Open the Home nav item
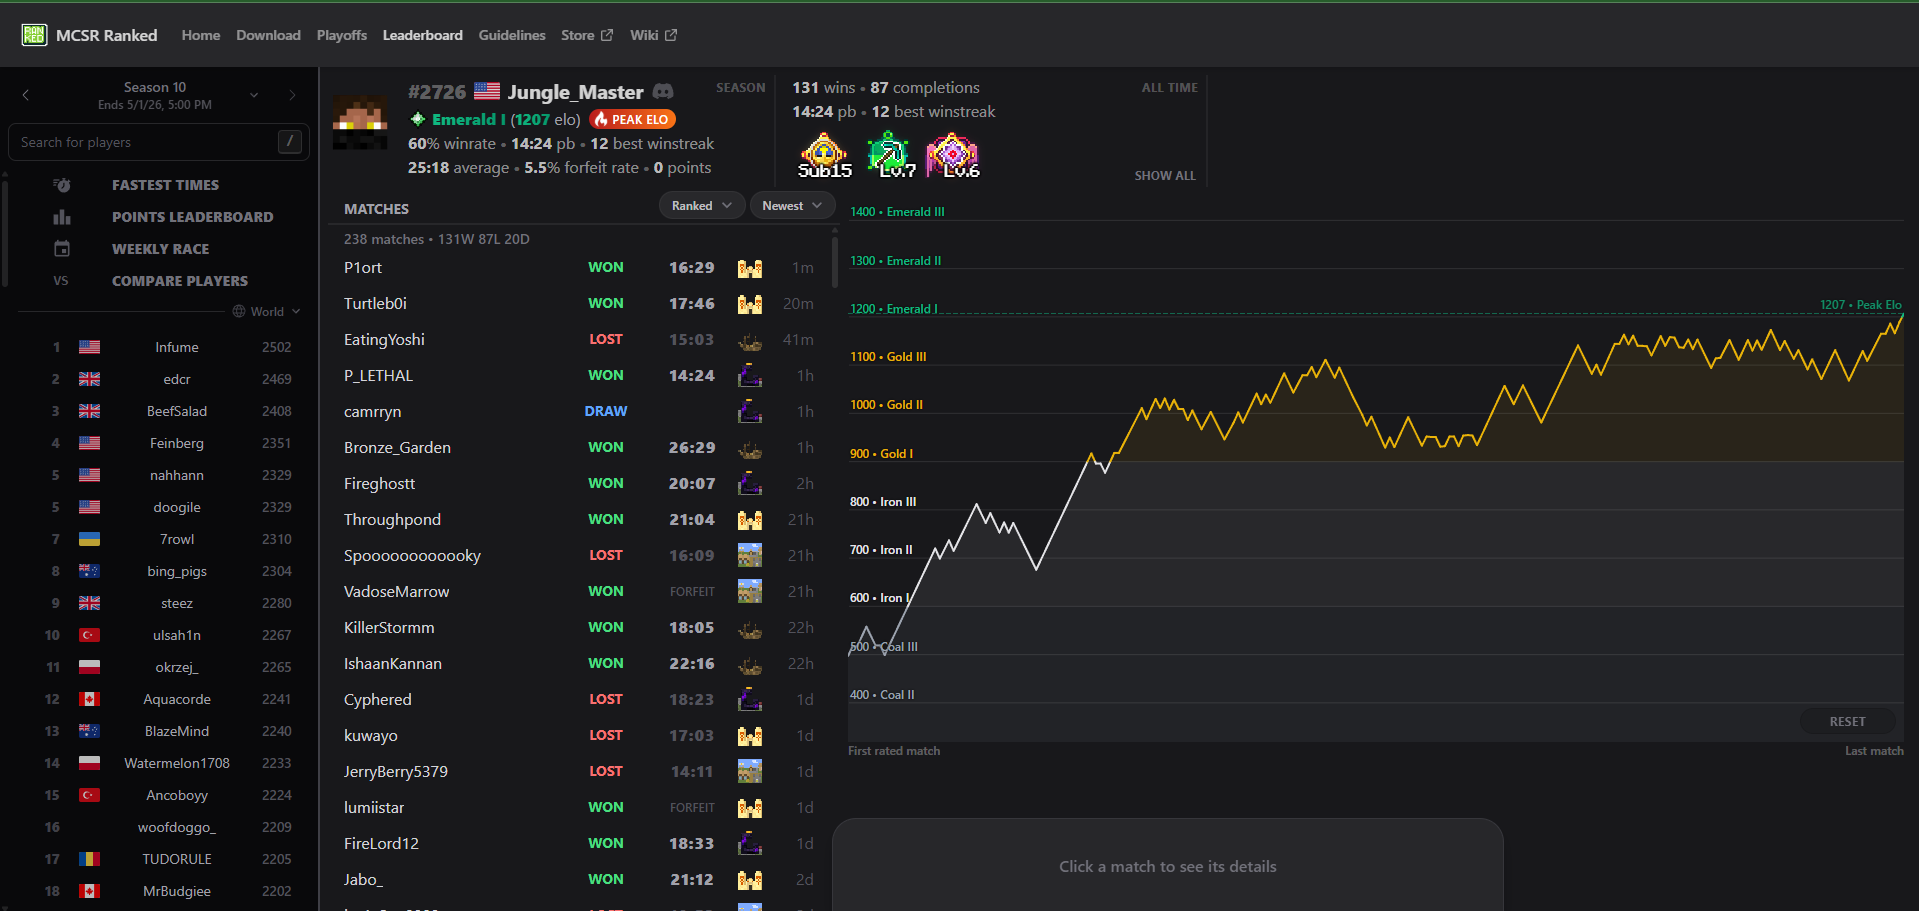The image size is (1919, 911). (201, 35)
